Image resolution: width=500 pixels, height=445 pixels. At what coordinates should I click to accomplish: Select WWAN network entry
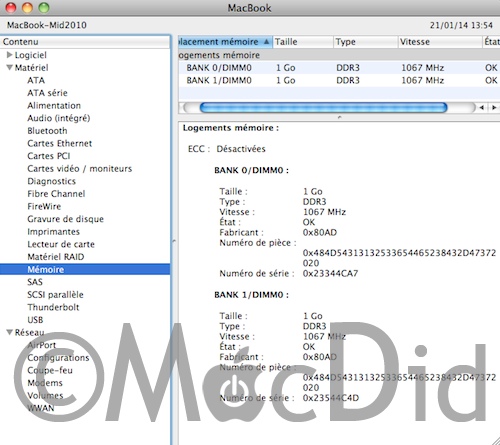pos(41,408)
